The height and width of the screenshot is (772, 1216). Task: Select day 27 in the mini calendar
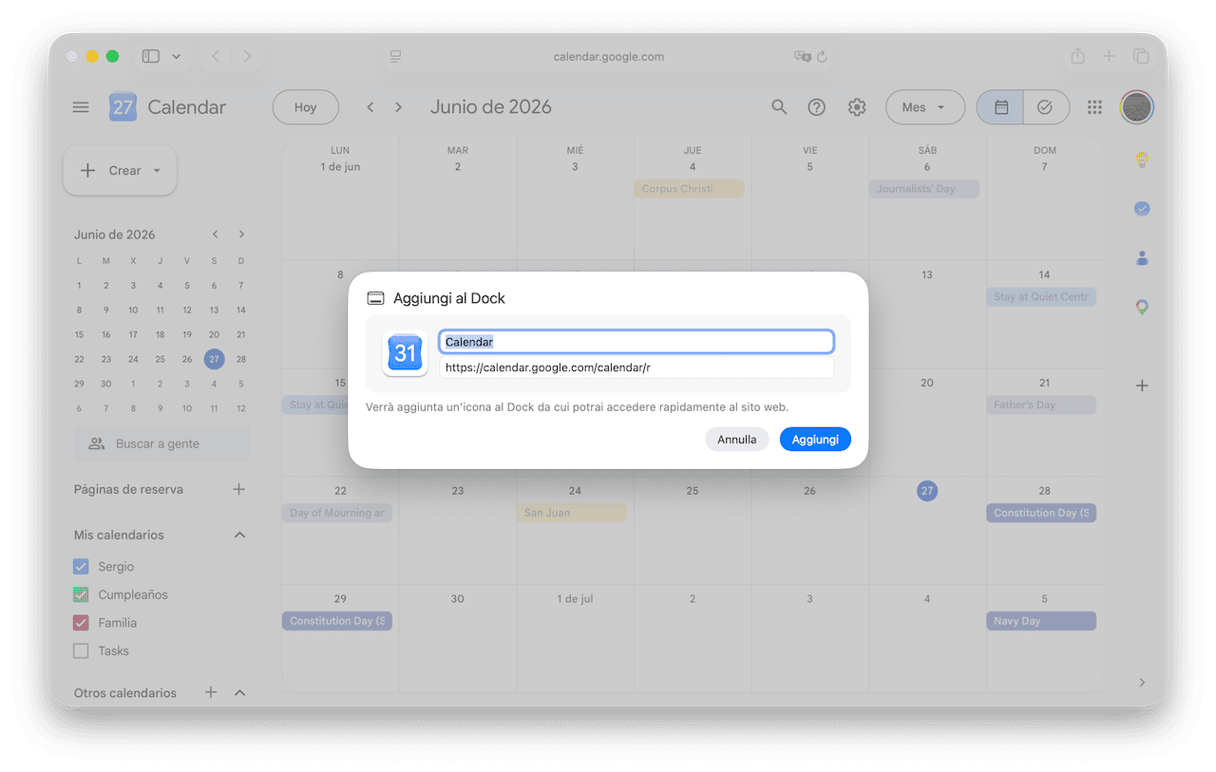(x=214, y=359)
